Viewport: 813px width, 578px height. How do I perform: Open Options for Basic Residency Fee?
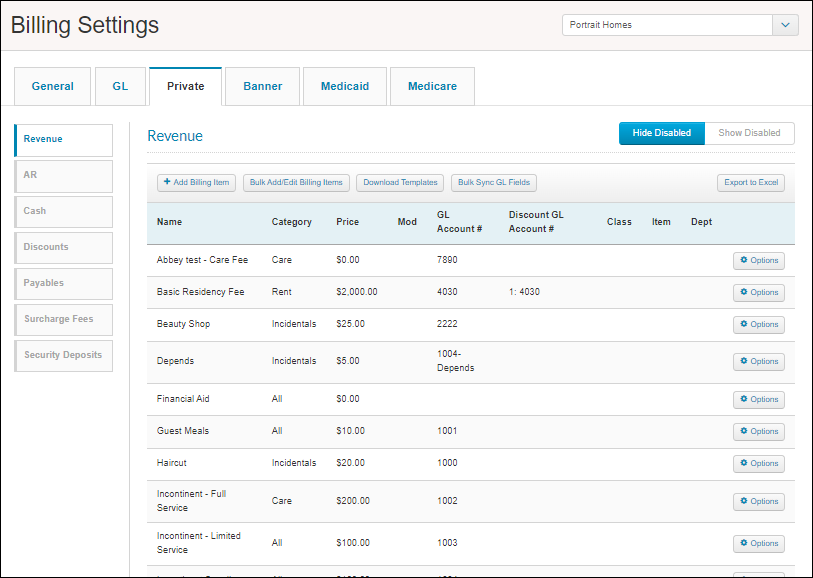click(x=759, y=292)
